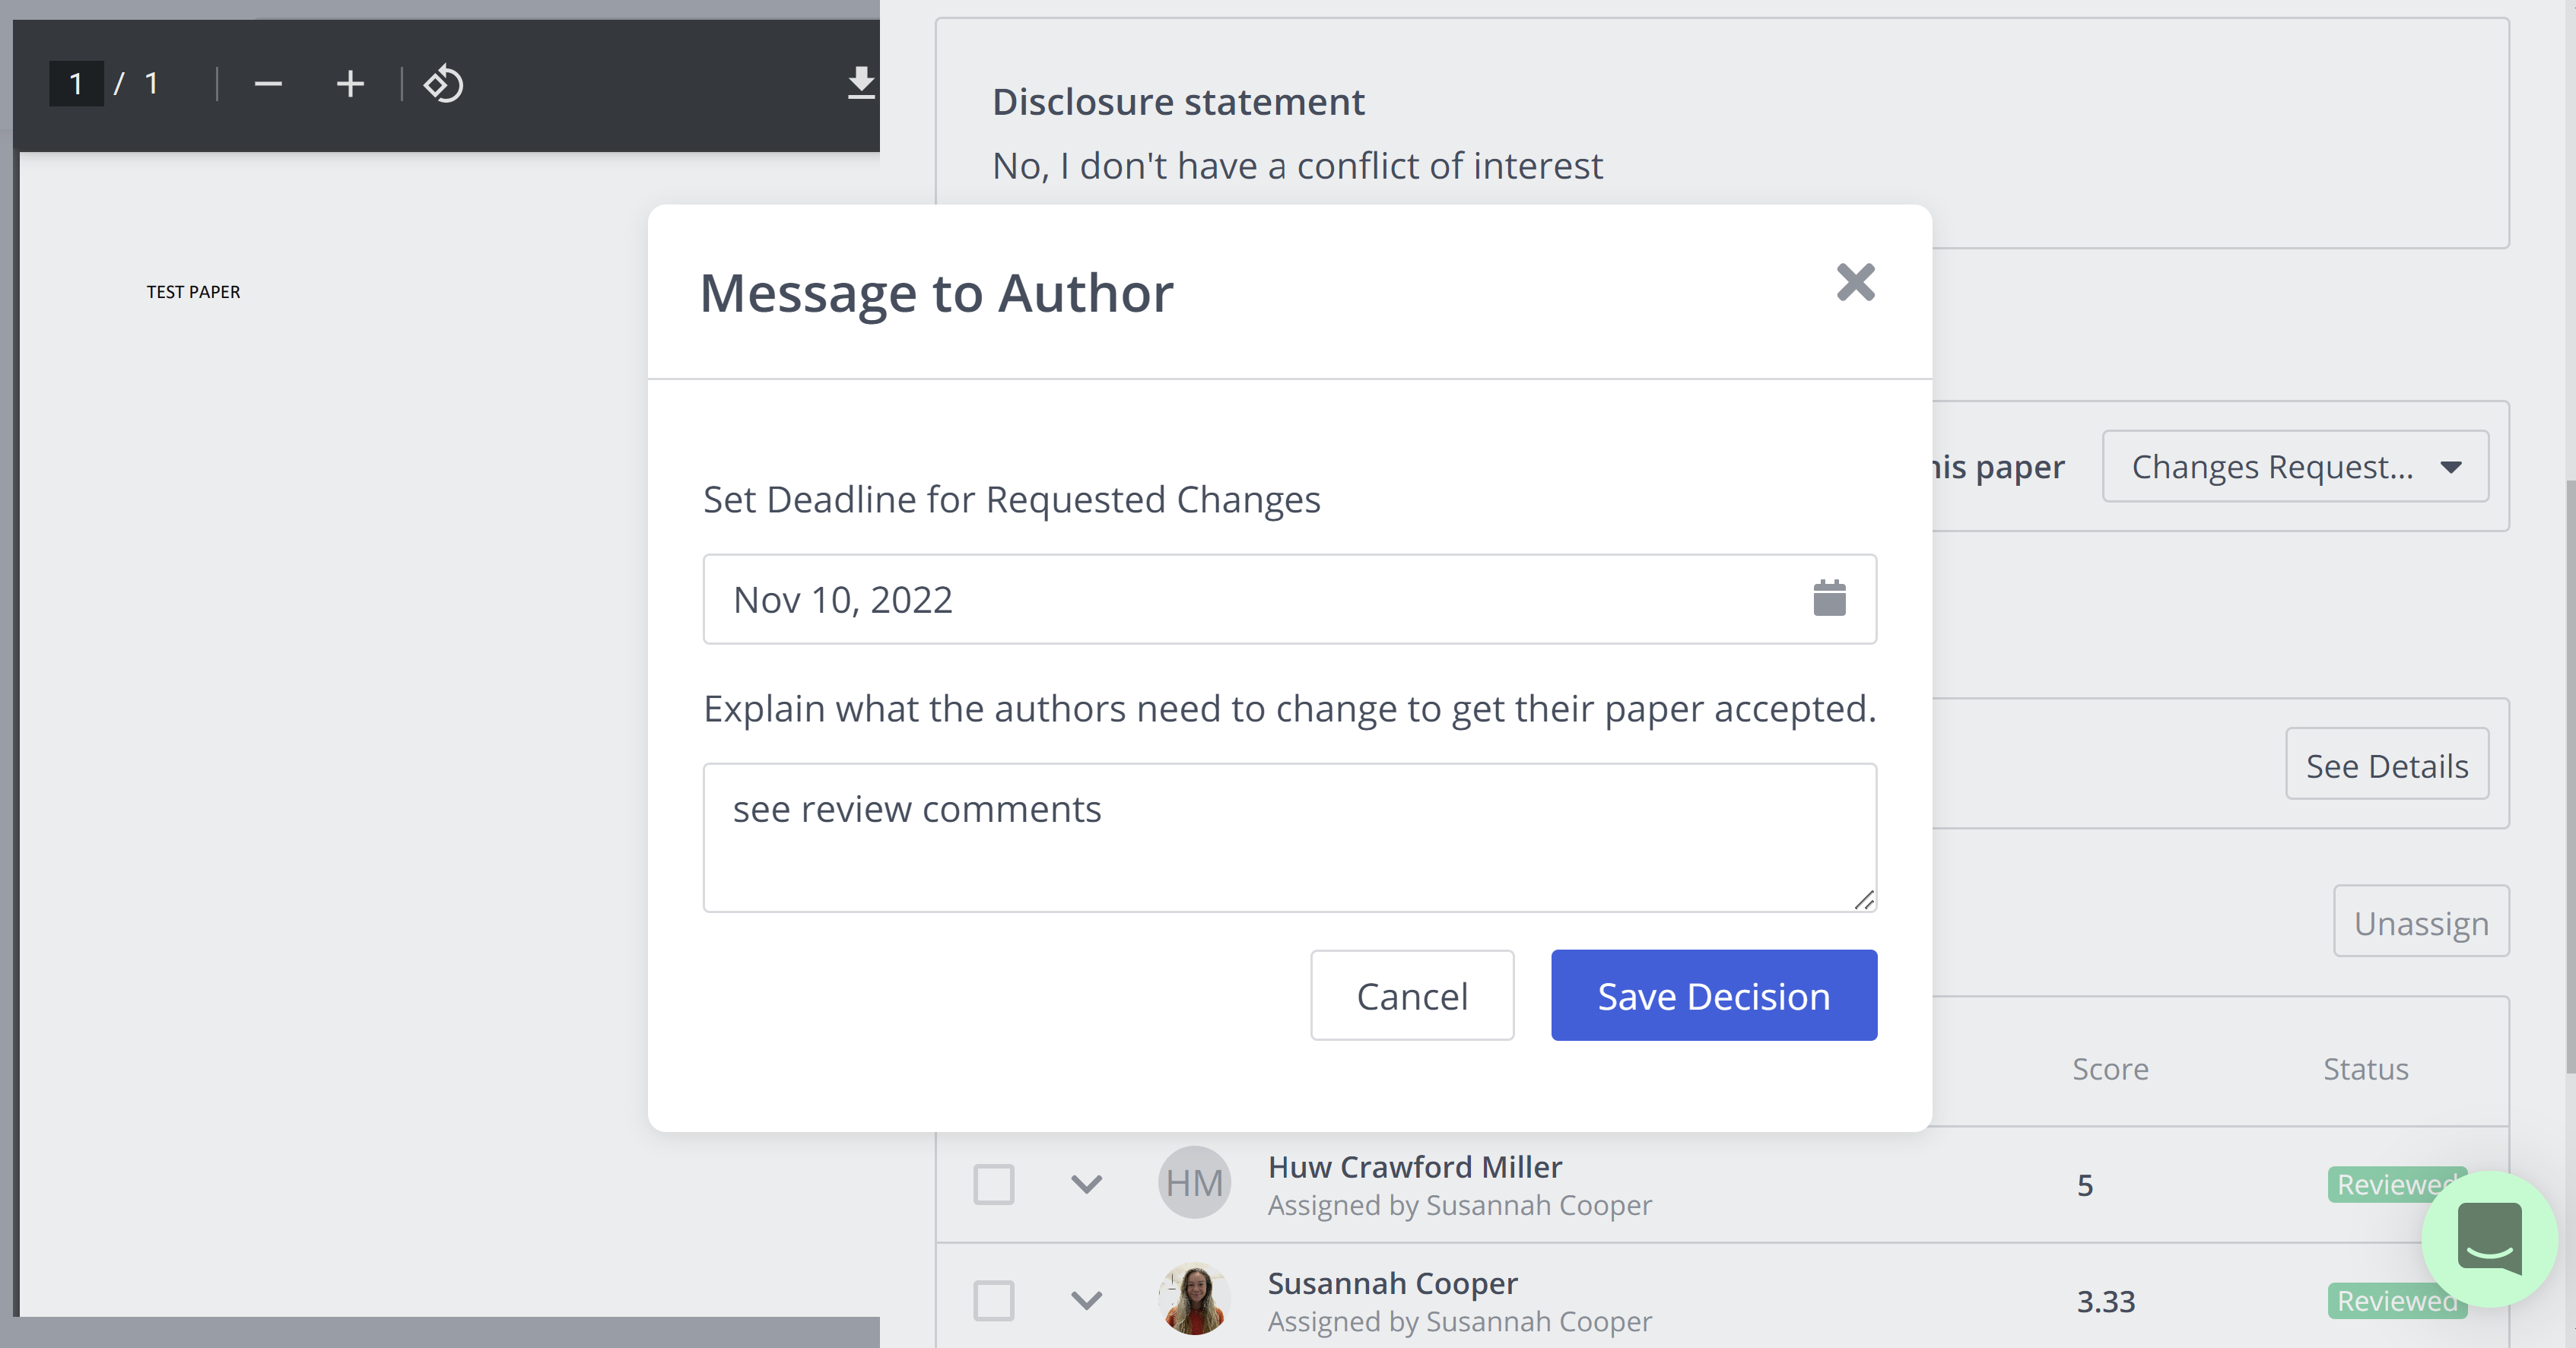This screenshot has height=1348, width=2576.
Task: Close the Message to Author dialog
Action: 1855,283
